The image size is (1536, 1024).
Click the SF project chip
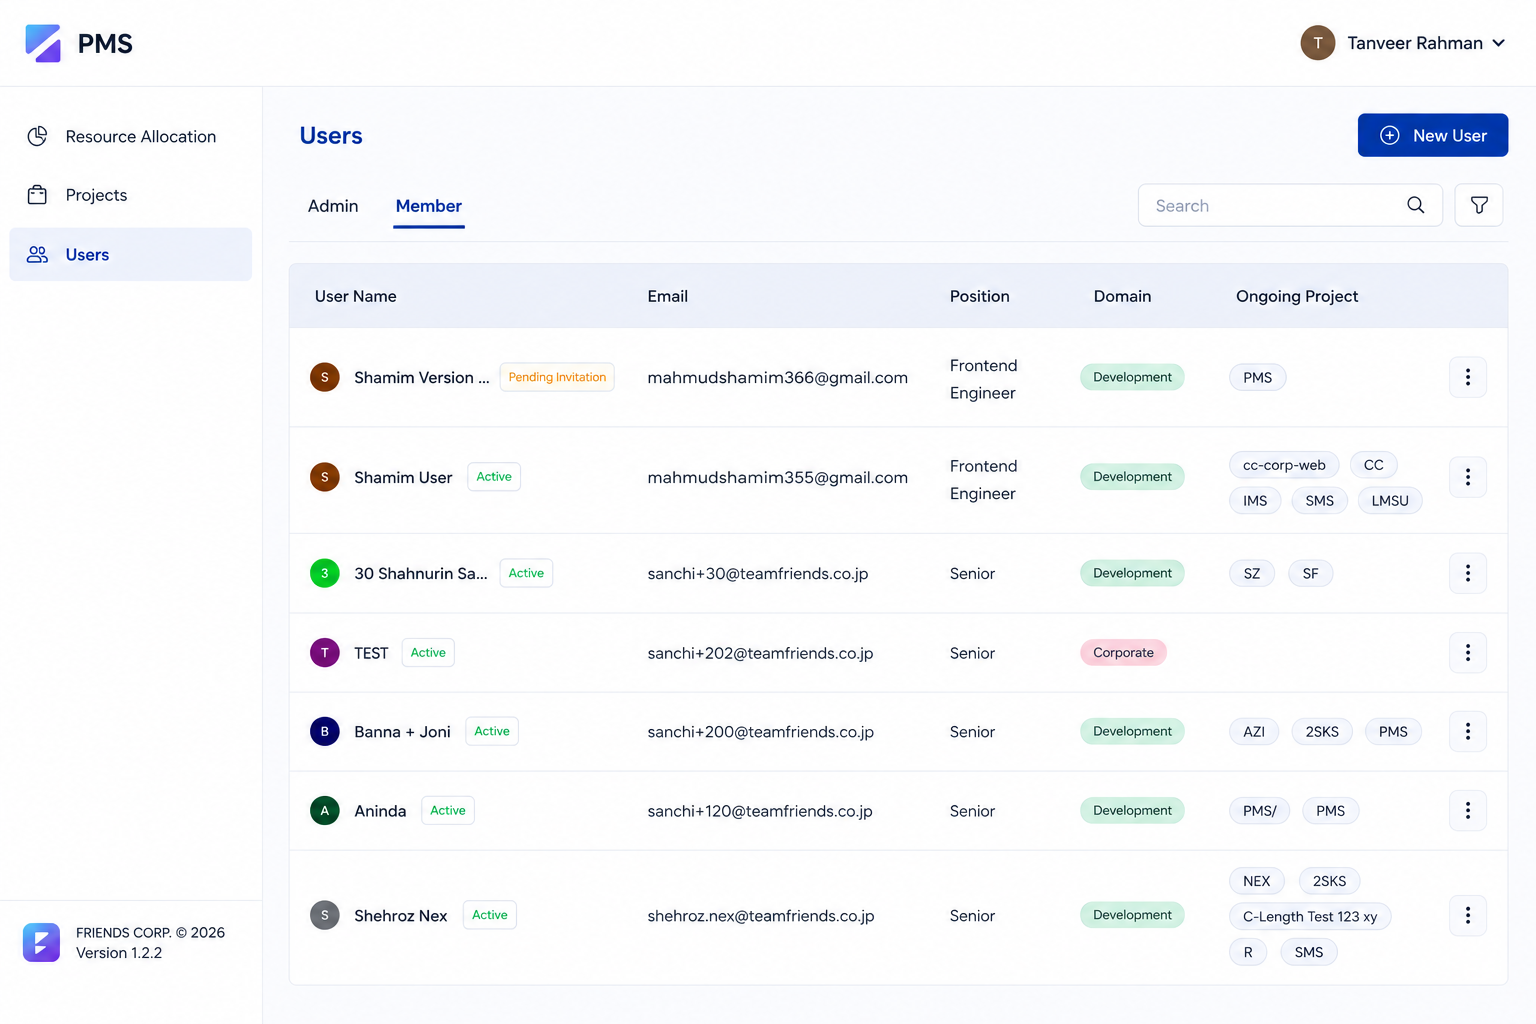[1310, 573]
